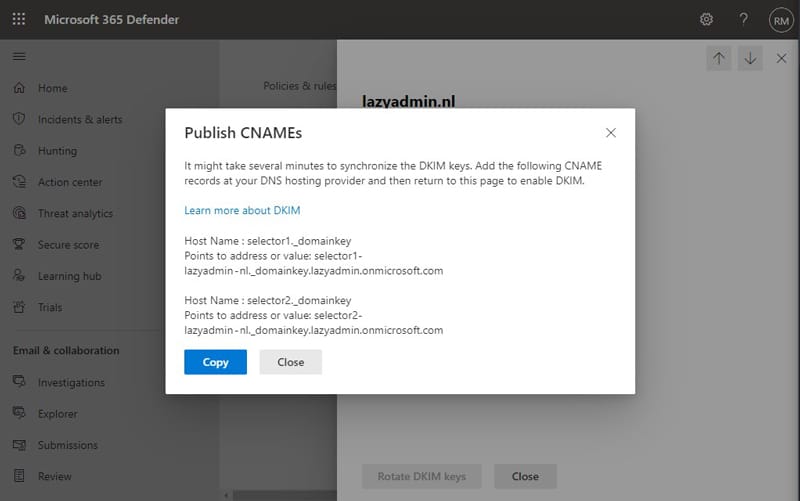The image size is (800, 501).
Task: Collapse the navigation hamburger menu
Action: (19, 56)
